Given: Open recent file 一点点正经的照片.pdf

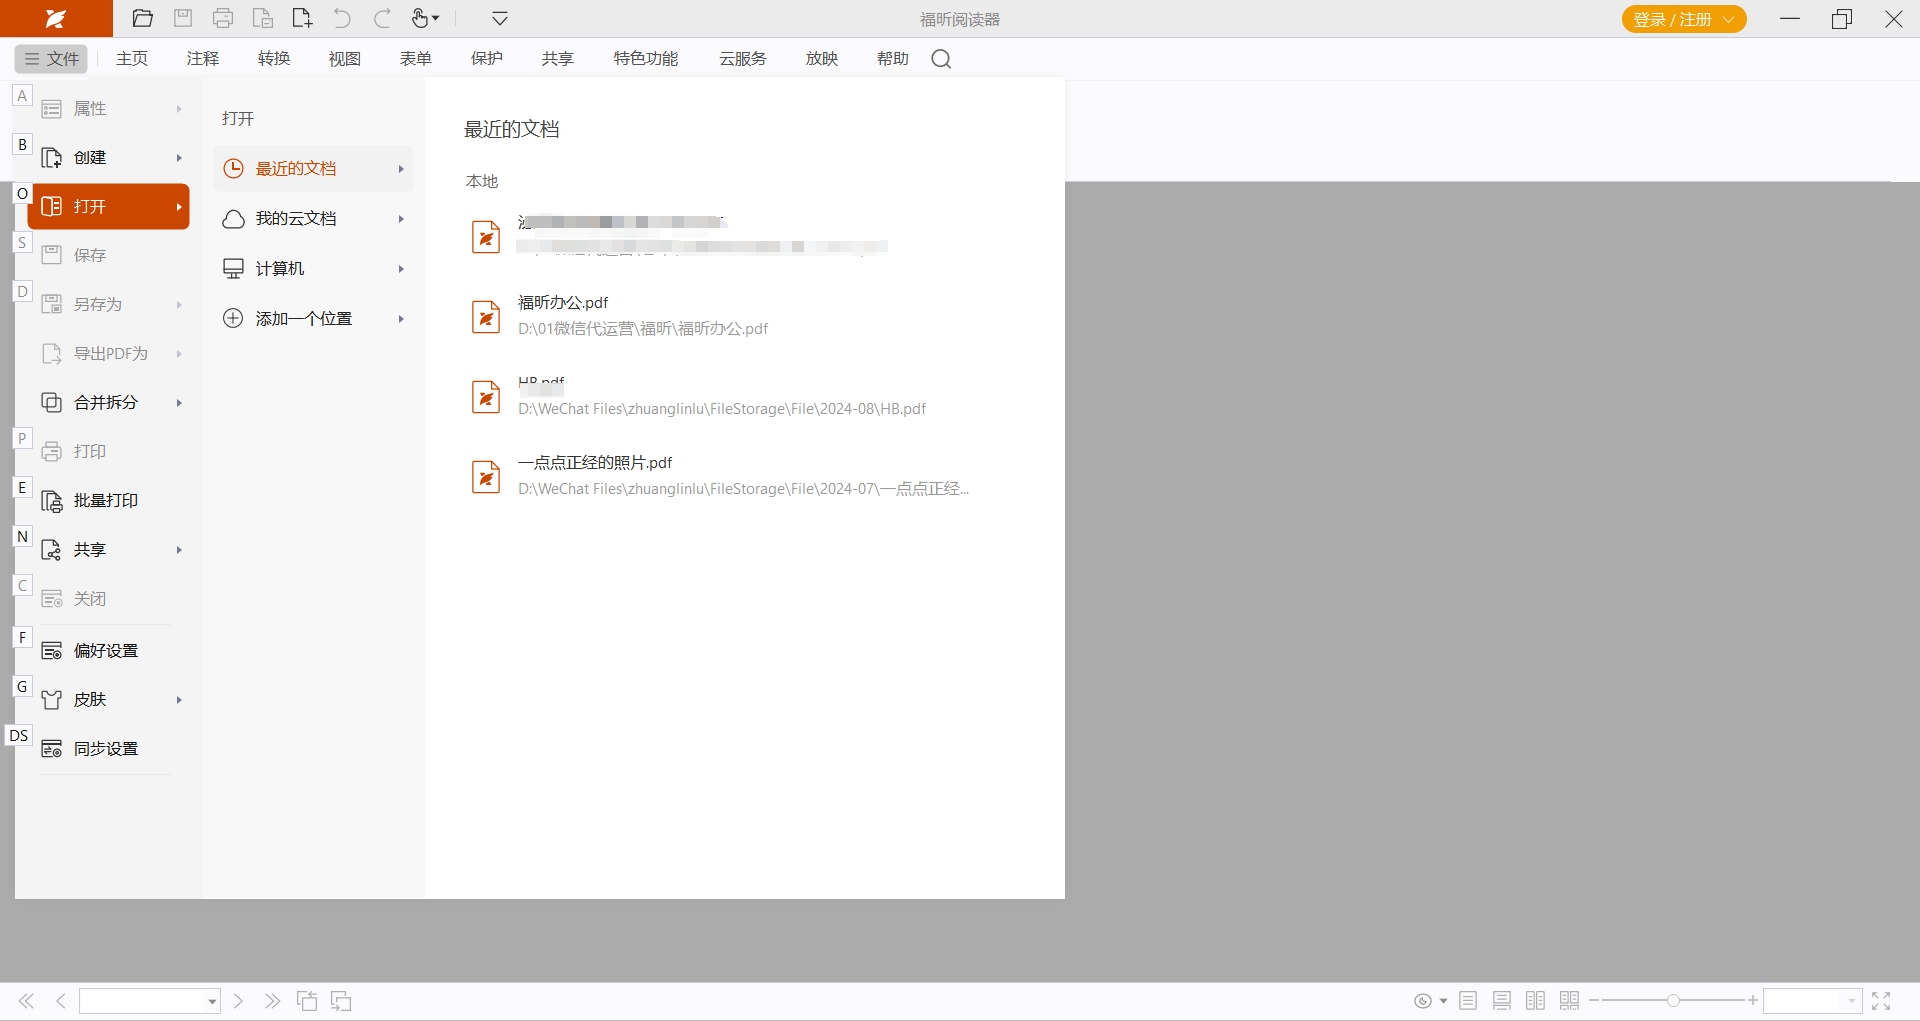Looking at the screenshot, I should [595, 463].
